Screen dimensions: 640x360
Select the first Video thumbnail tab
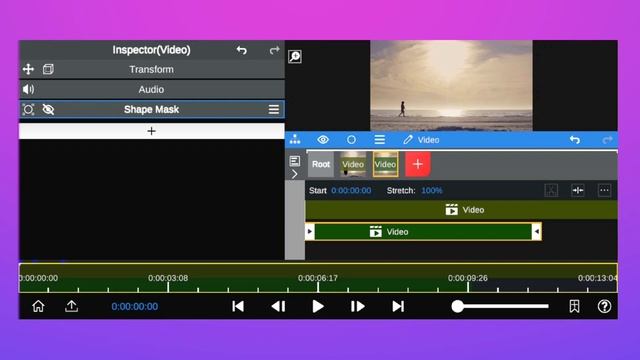click(x=353, y=164)
